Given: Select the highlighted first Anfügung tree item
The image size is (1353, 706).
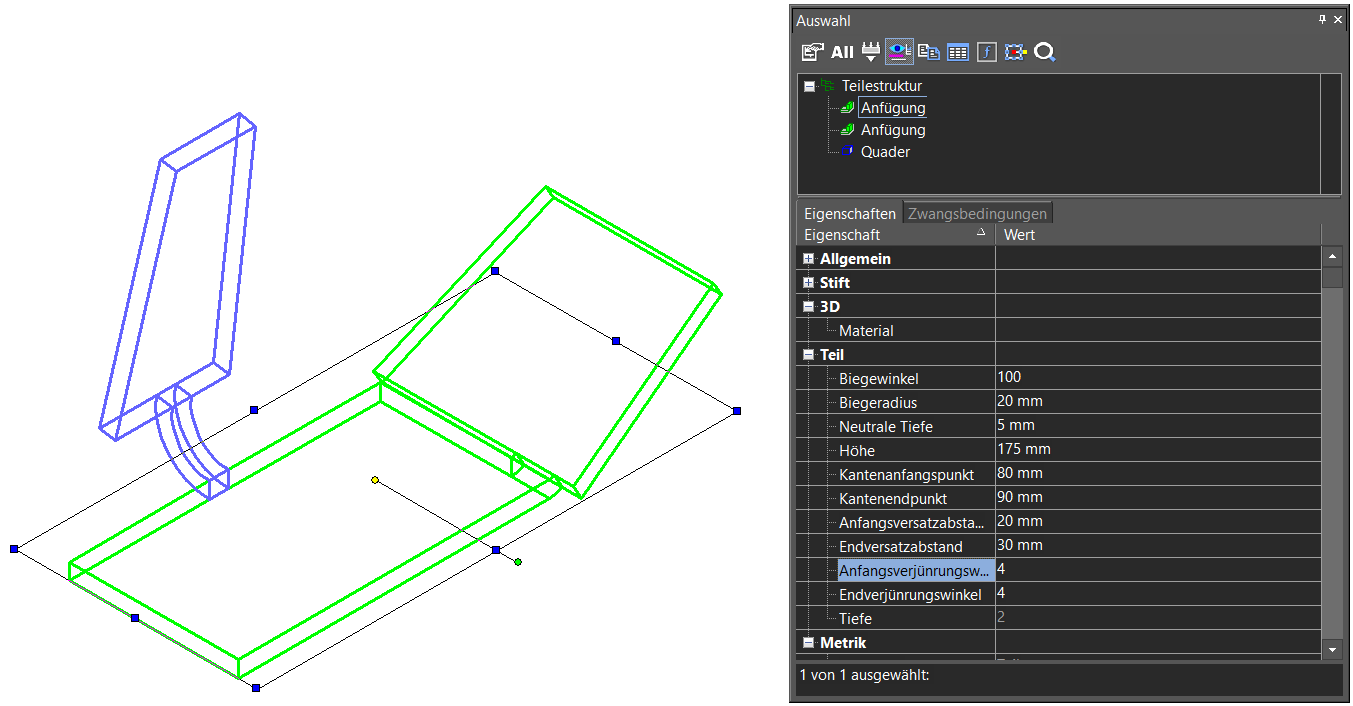Looking at the screenshot, I should tap(893, 108).
